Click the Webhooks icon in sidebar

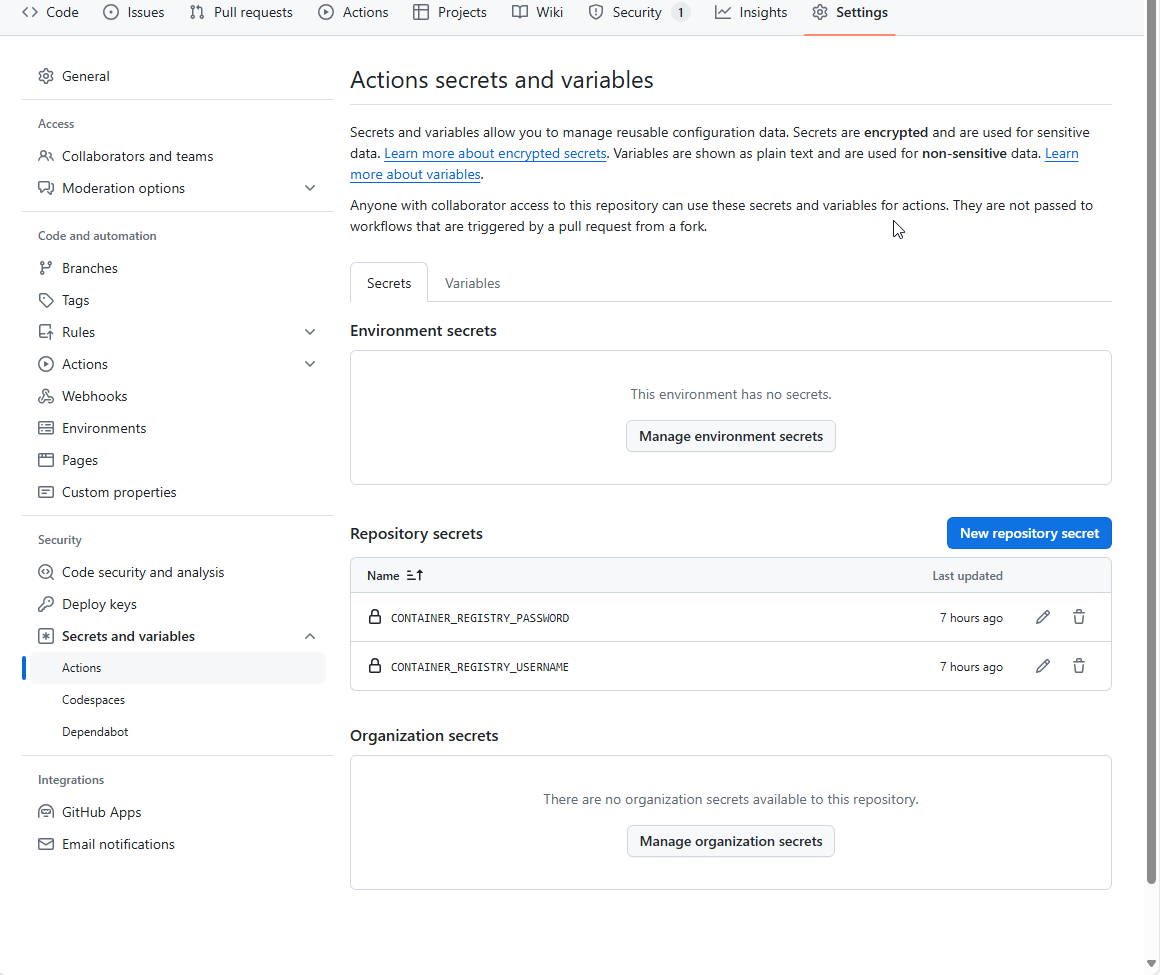coord(46,396)
